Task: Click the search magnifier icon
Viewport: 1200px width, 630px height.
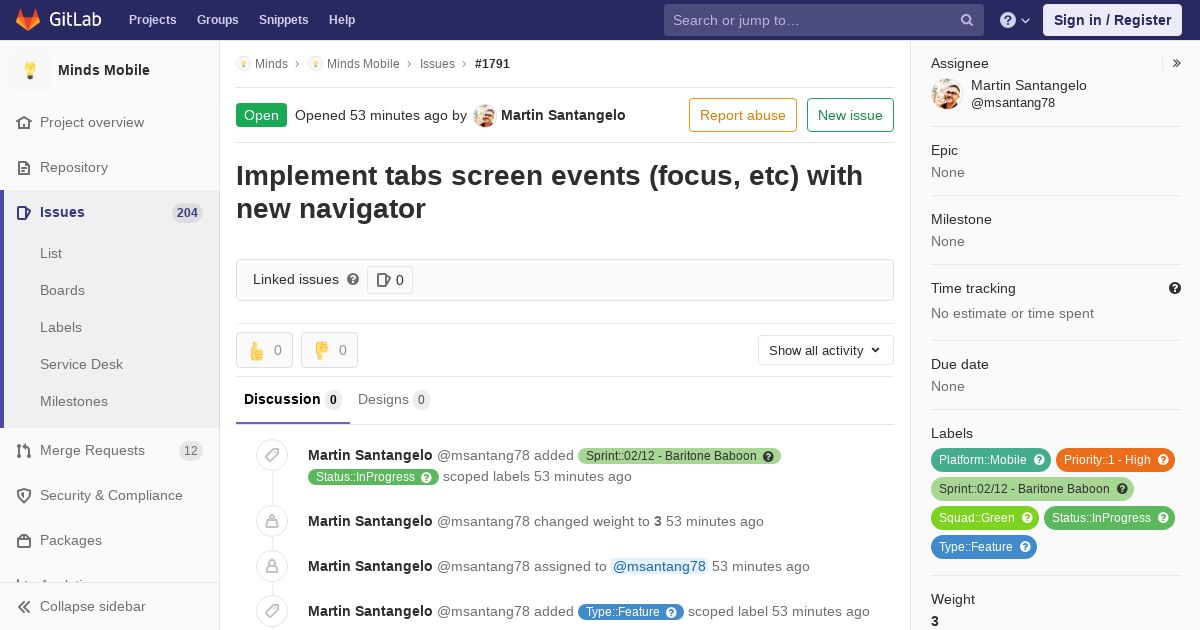Action: click(967, 20)
